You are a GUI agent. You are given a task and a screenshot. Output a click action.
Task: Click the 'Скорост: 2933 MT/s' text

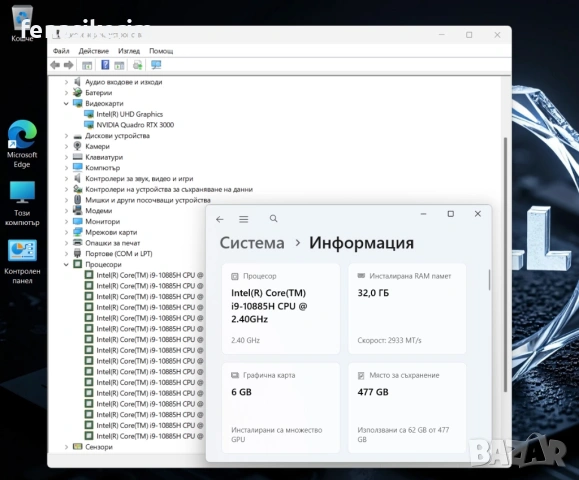389,340
